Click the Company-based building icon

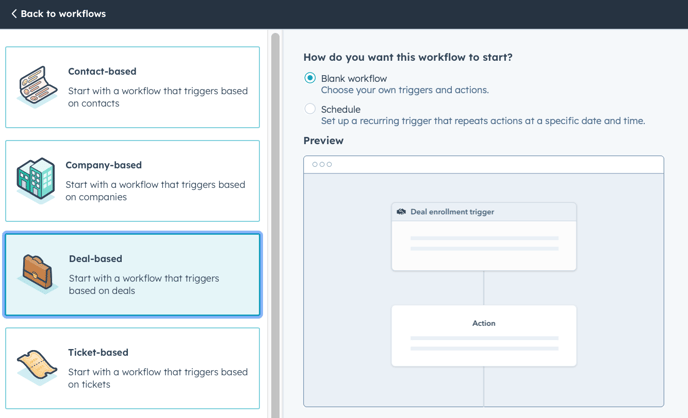(x=36, y=180)
